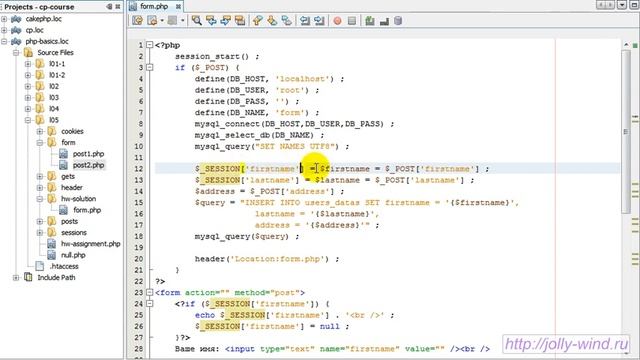Open the Back history dropdown arrow

[162, 20]
